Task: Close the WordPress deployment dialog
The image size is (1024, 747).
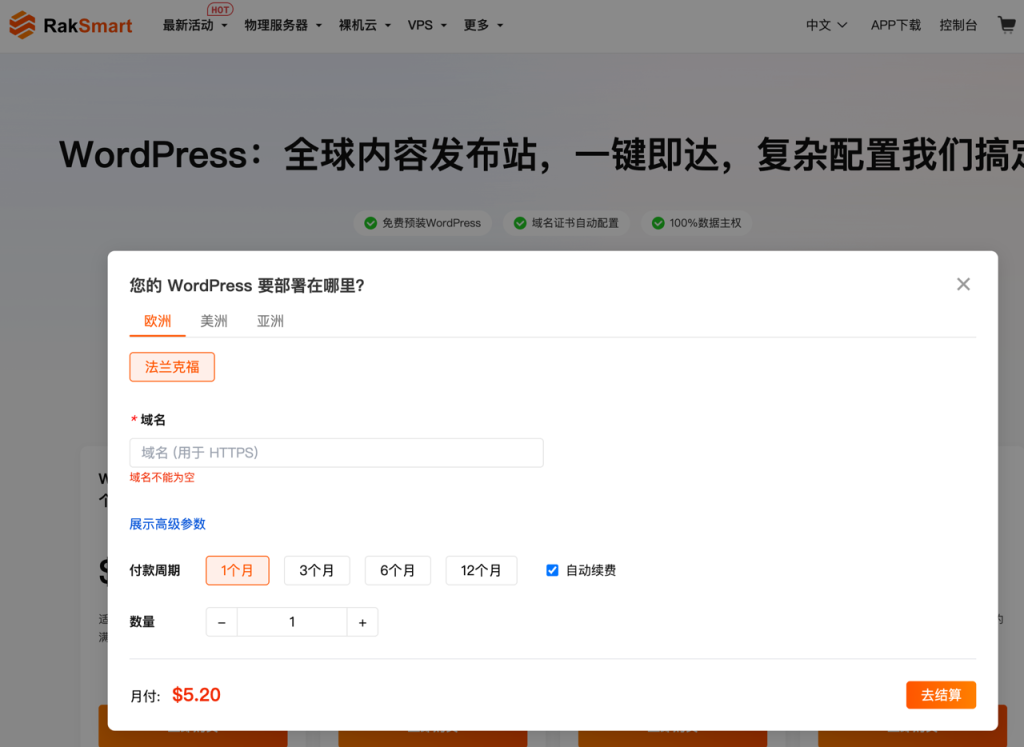Action: click(x=963, y=284)
